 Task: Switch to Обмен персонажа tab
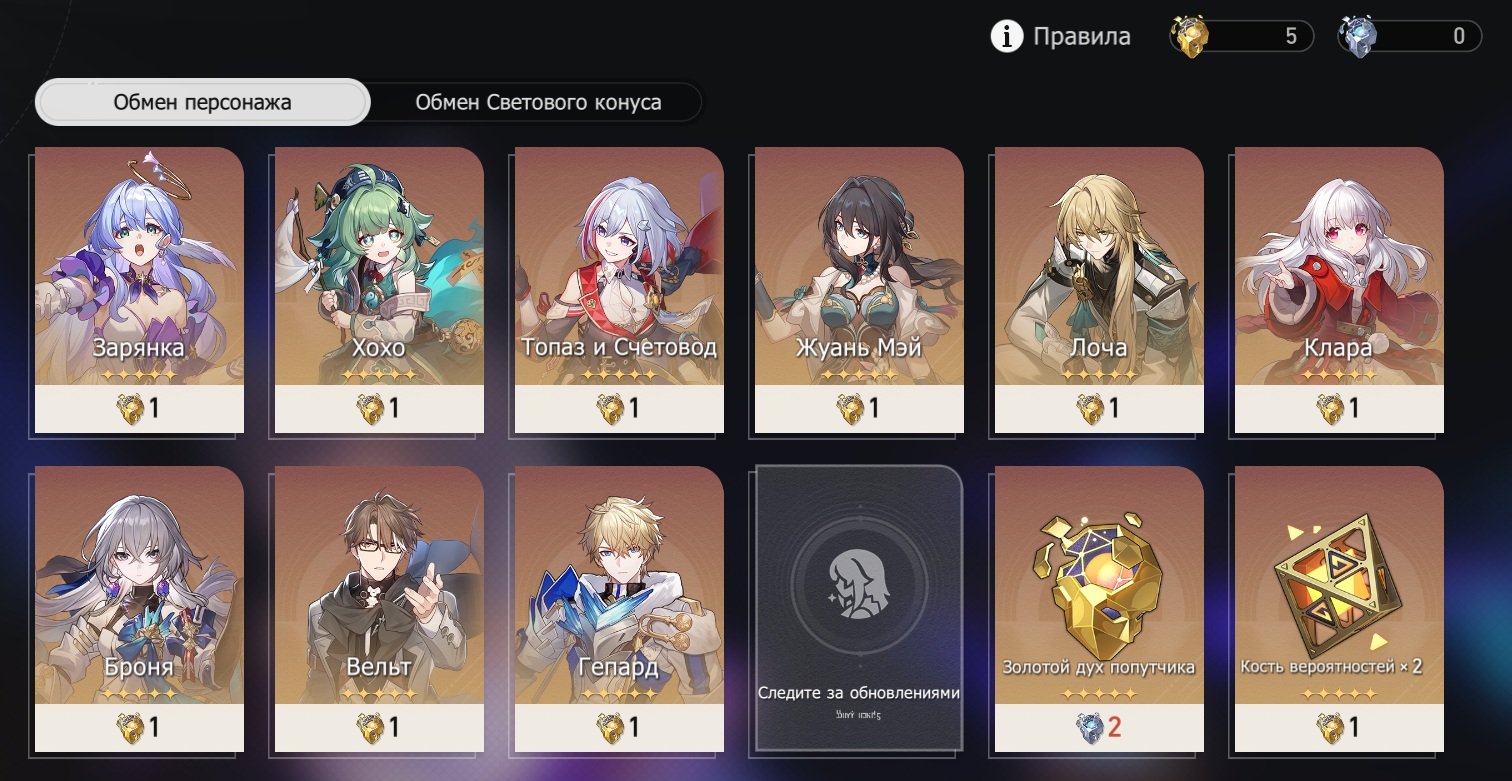click(x=203, y=102)
